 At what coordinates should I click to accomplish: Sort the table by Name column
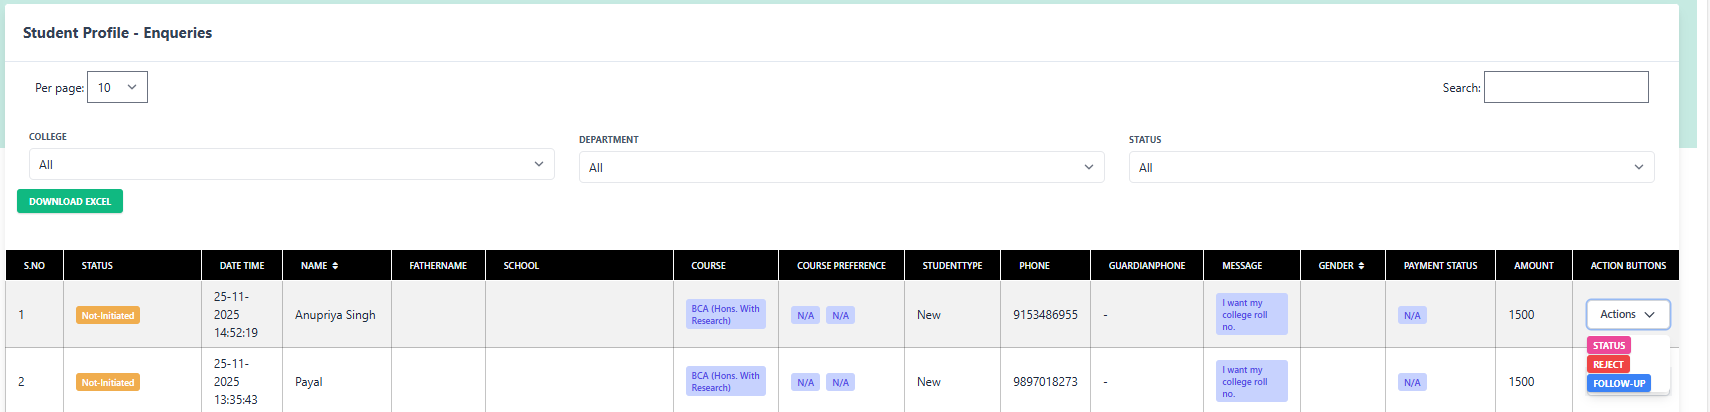coord(319,265)
